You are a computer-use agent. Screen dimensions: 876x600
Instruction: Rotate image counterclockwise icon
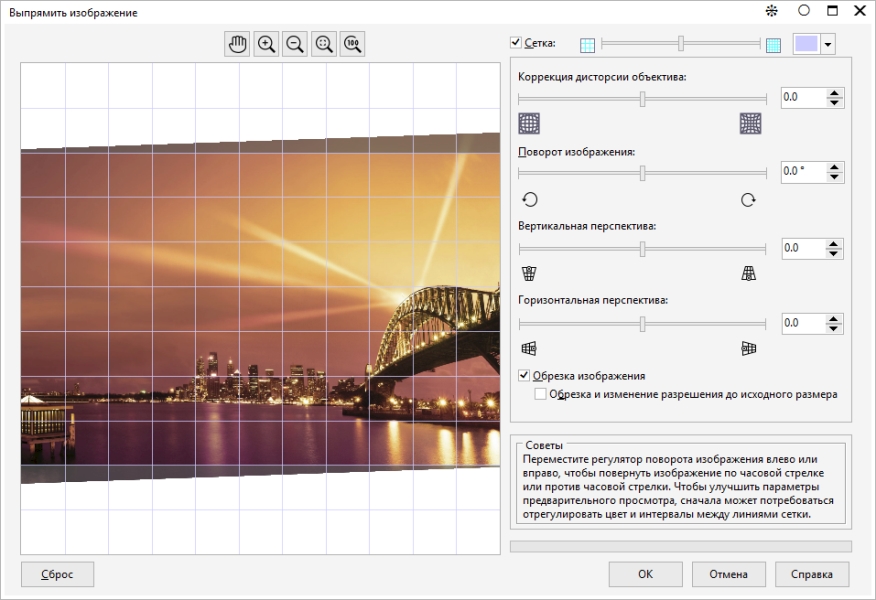(x=530, y=199)
